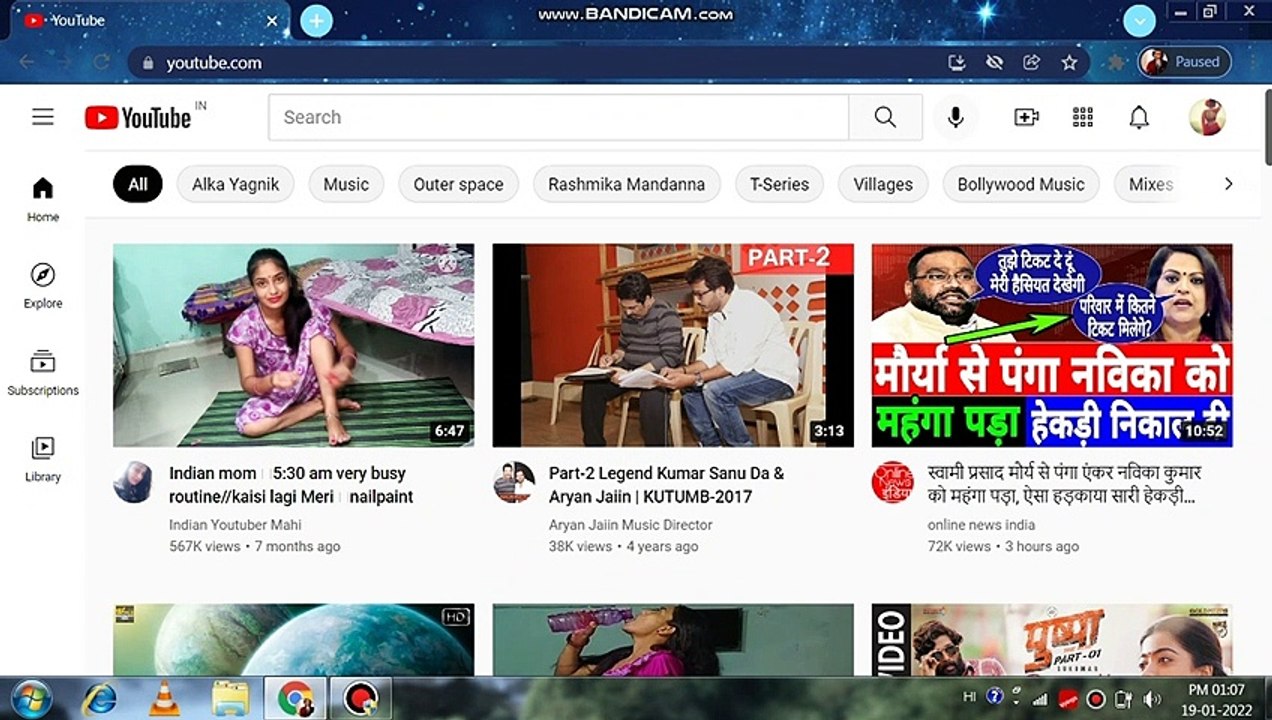The width and height of the screenshot is (1272, 720).
Task: Select the Villages filter chip
Action: 883,184
